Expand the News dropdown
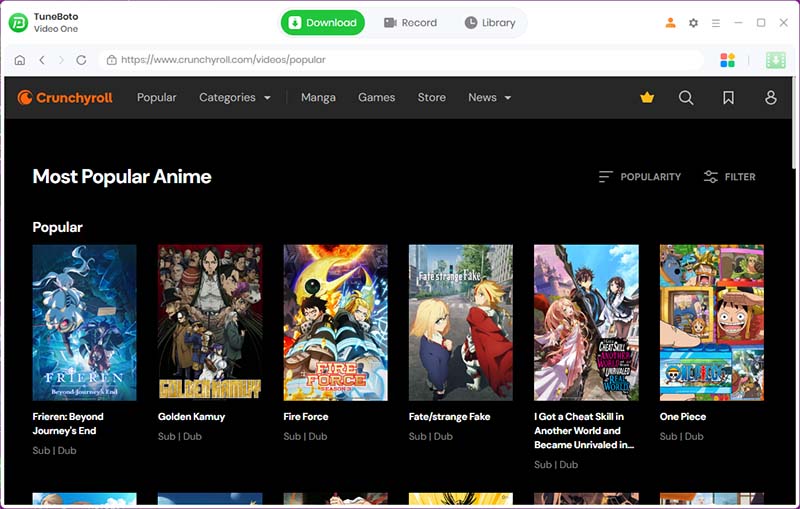Image resolution: width=800 pixels, height=509 pixels. coord(490,97)
